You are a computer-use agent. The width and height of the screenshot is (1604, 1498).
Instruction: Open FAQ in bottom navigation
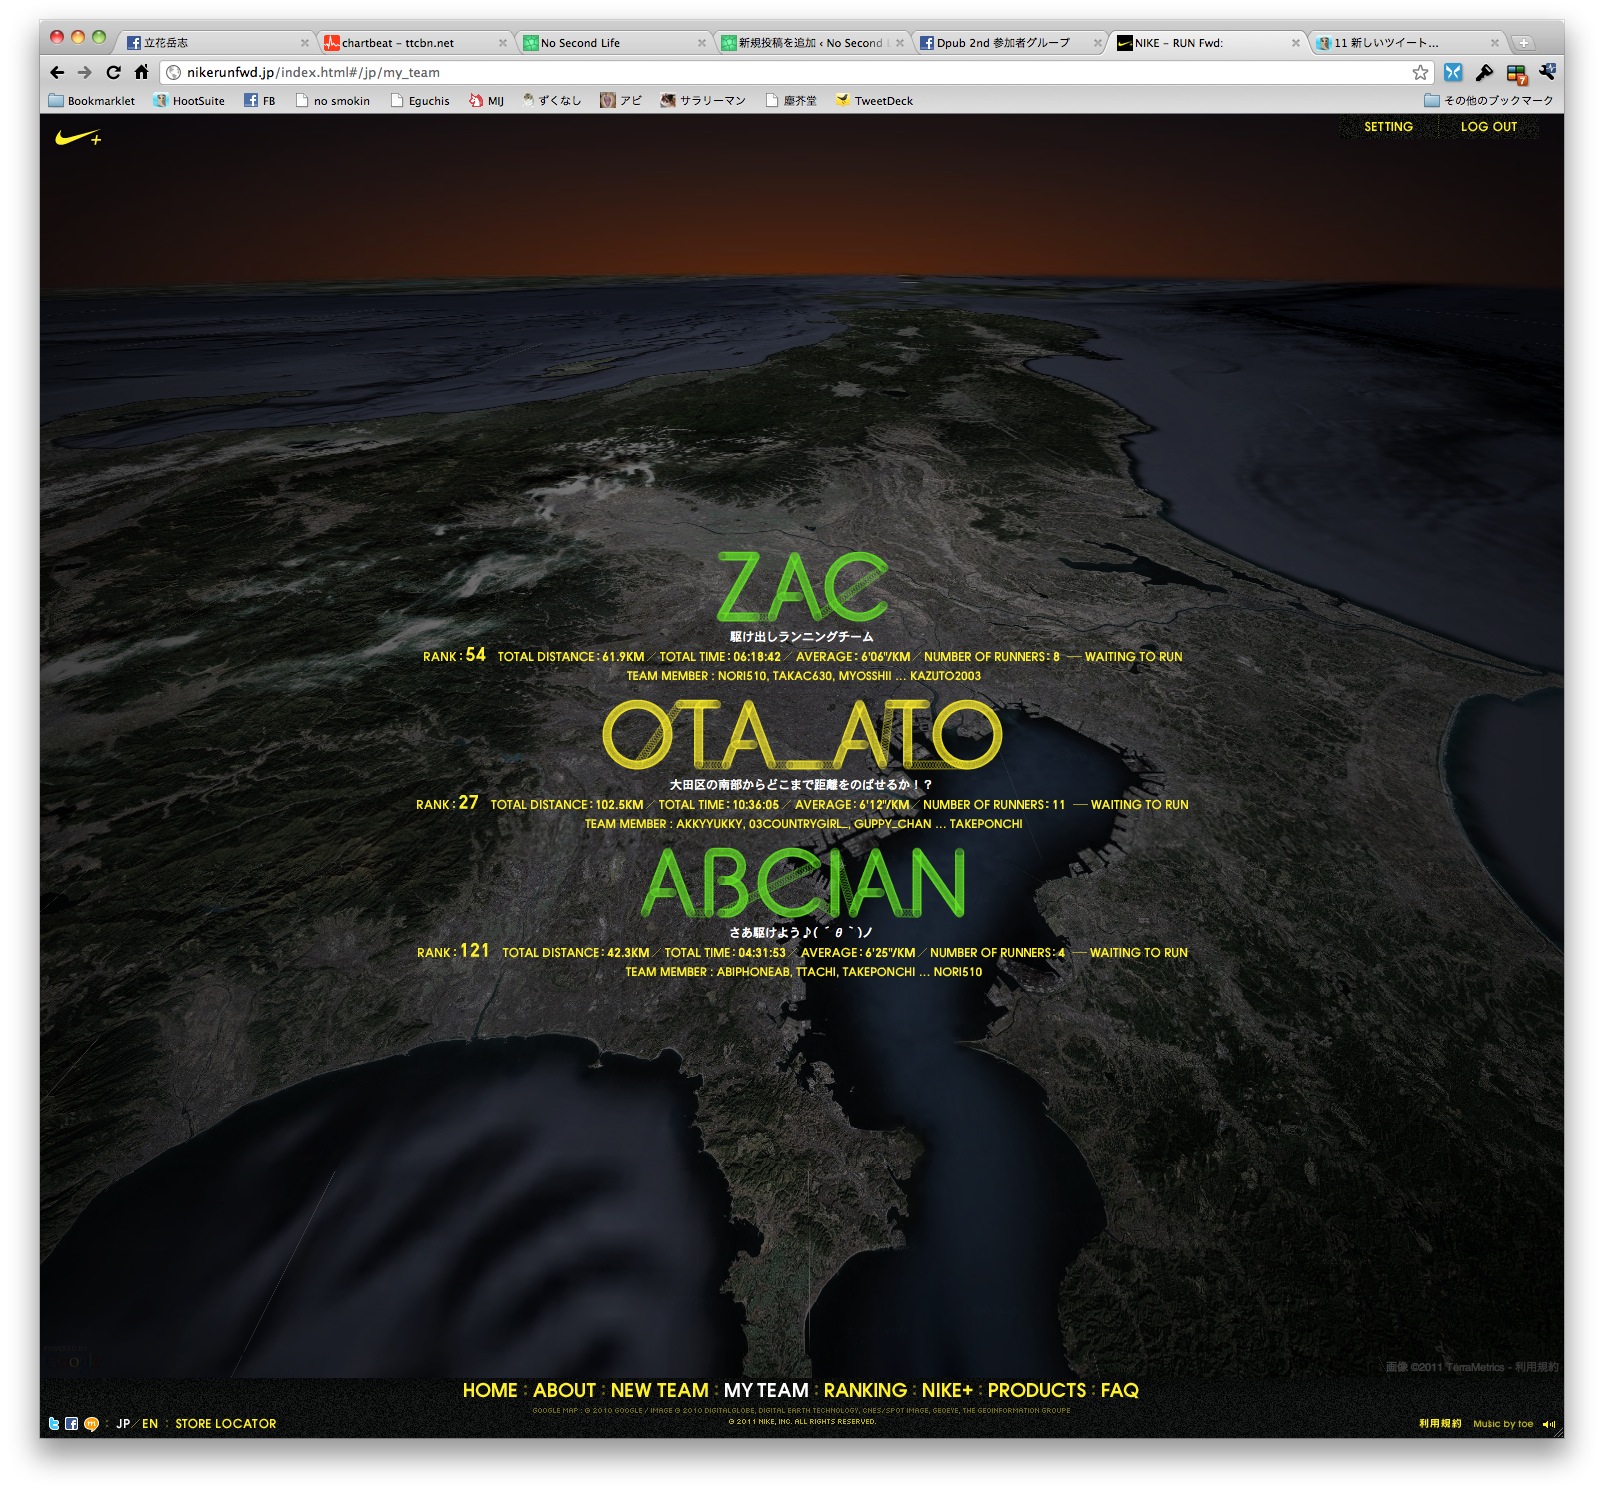coord(1120,1390)
